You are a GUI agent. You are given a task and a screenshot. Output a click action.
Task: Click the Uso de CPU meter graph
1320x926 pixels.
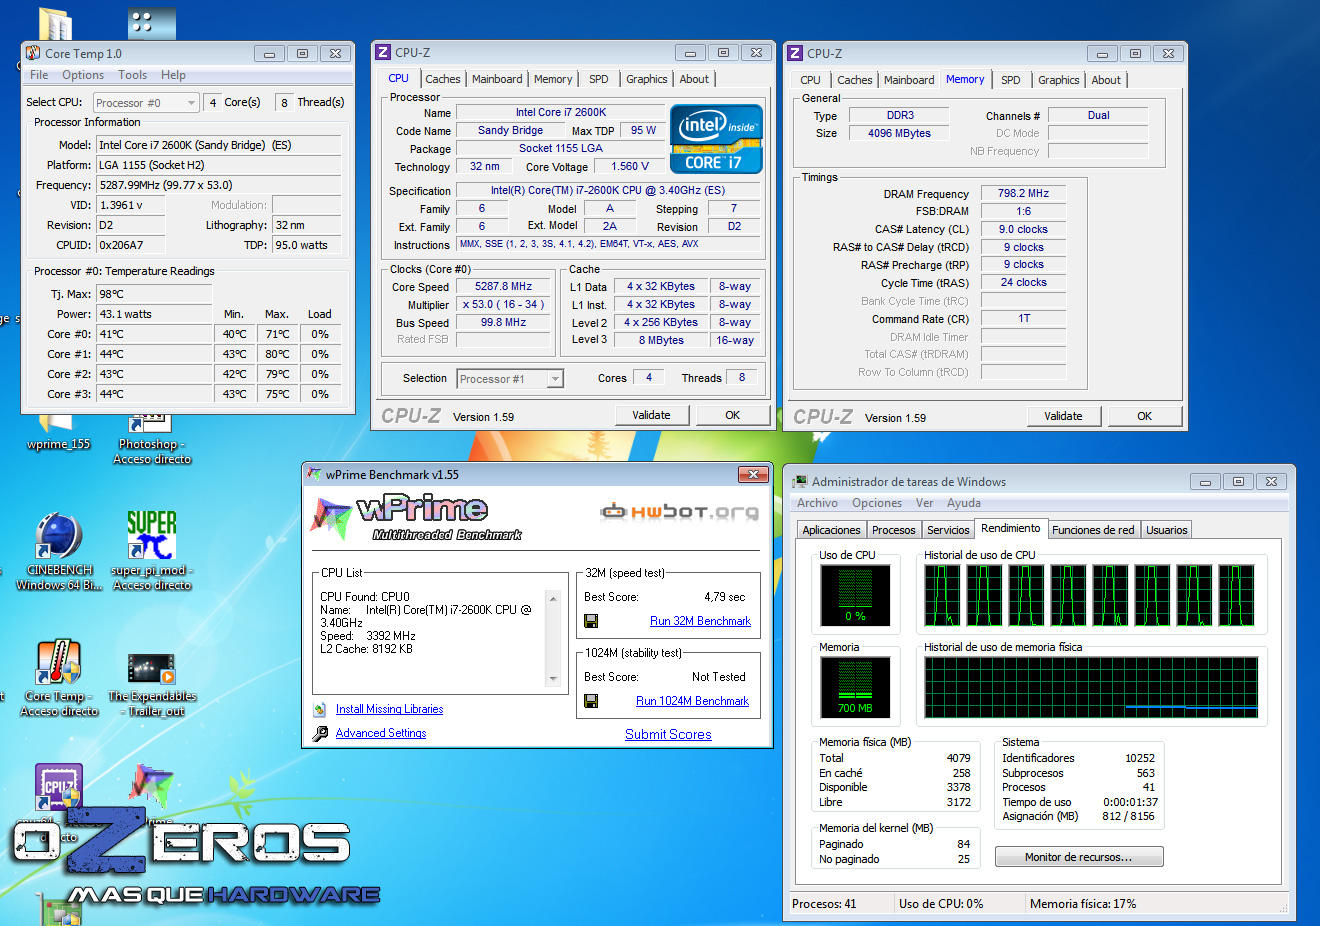click(855, 595)
